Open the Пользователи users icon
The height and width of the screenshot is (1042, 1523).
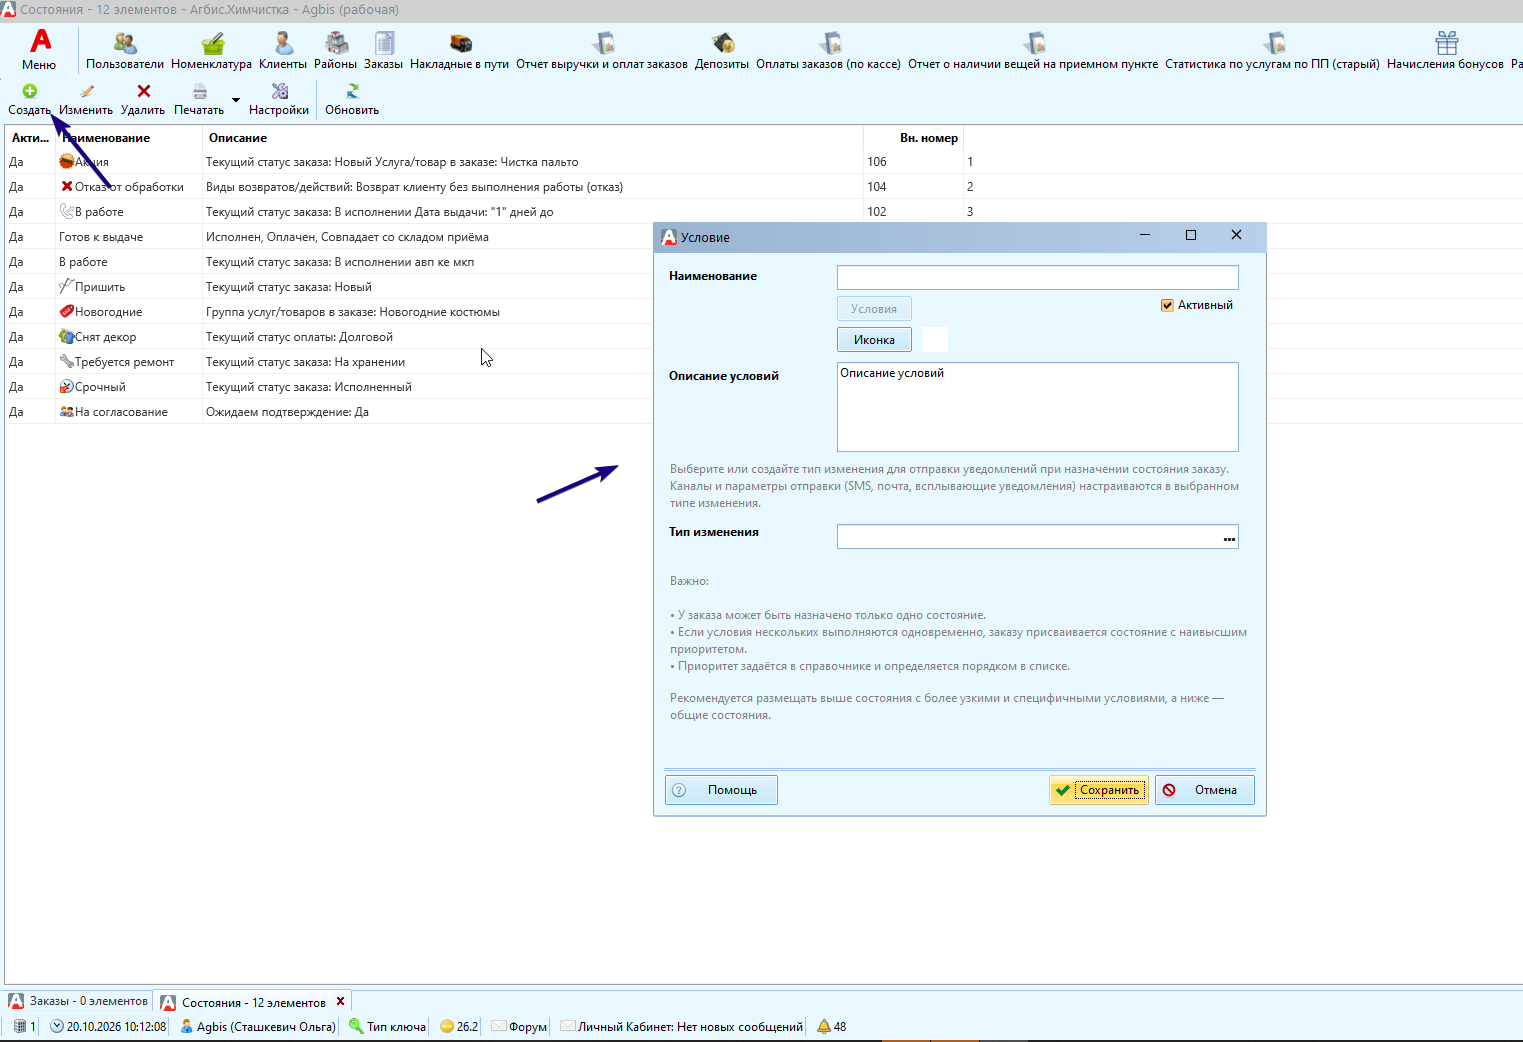point(125,44)
